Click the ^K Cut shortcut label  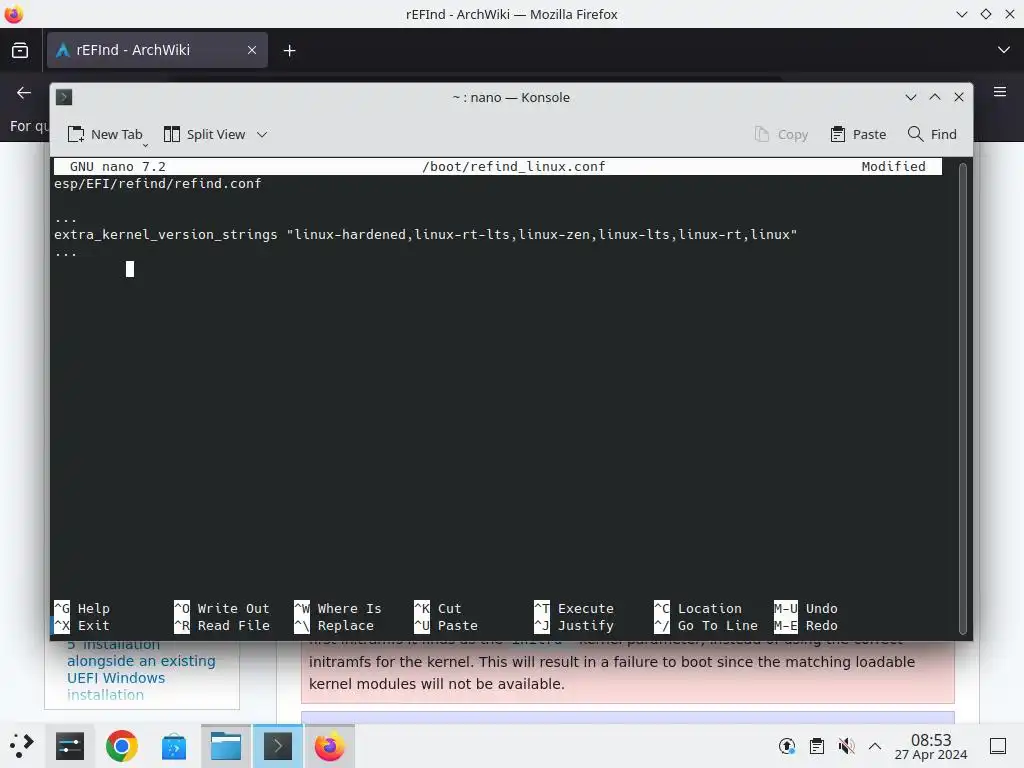[438, 609]
